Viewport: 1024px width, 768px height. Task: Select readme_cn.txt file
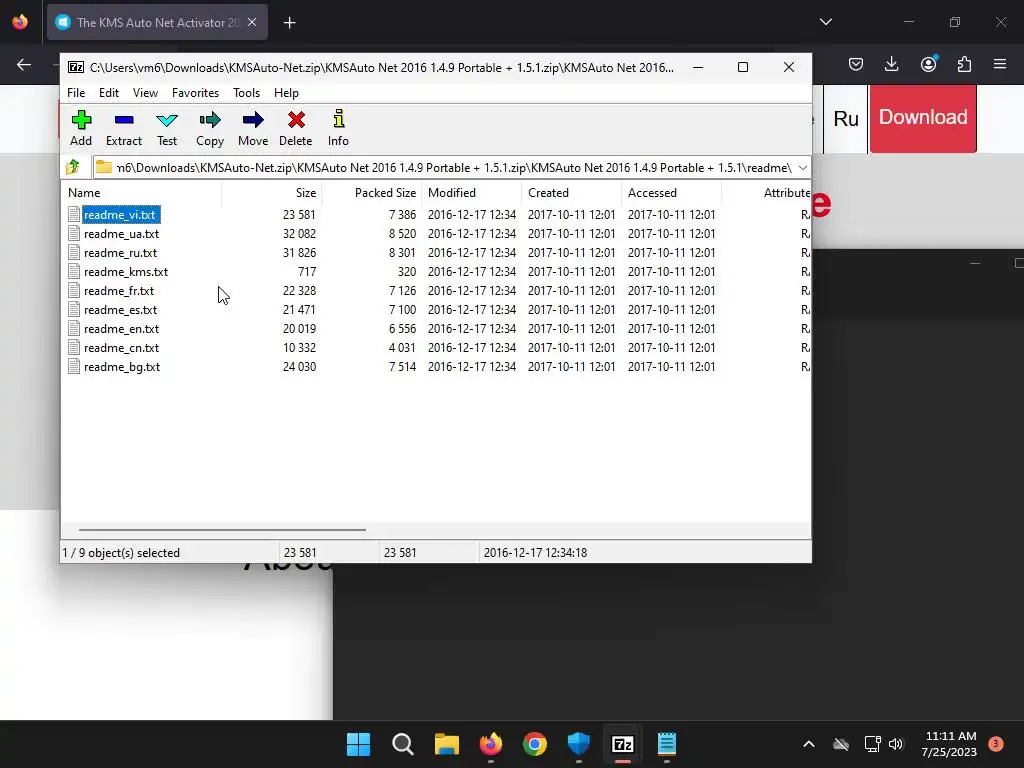point(121,347)
